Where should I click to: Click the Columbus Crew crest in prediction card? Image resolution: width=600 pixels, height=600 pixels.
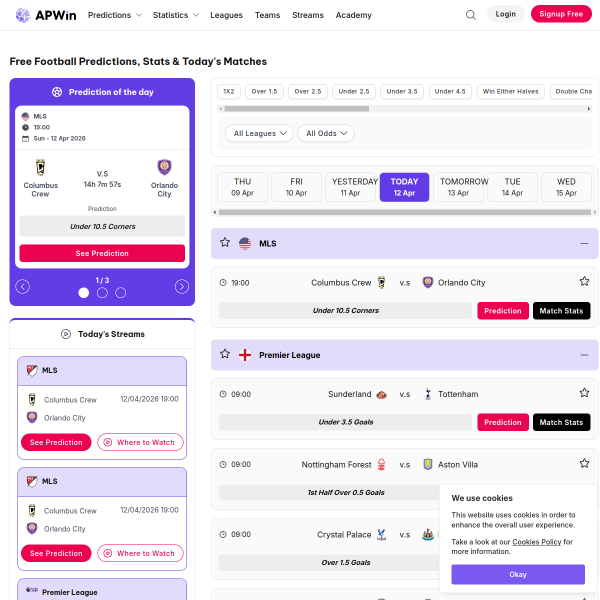point(41,167)
